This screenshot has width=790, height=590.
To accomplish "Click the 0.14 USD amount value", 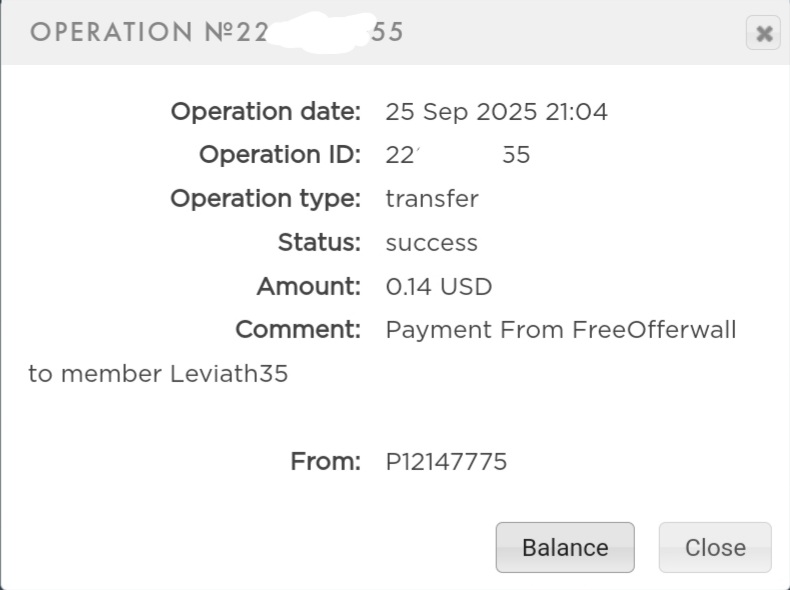I will 439,287.
